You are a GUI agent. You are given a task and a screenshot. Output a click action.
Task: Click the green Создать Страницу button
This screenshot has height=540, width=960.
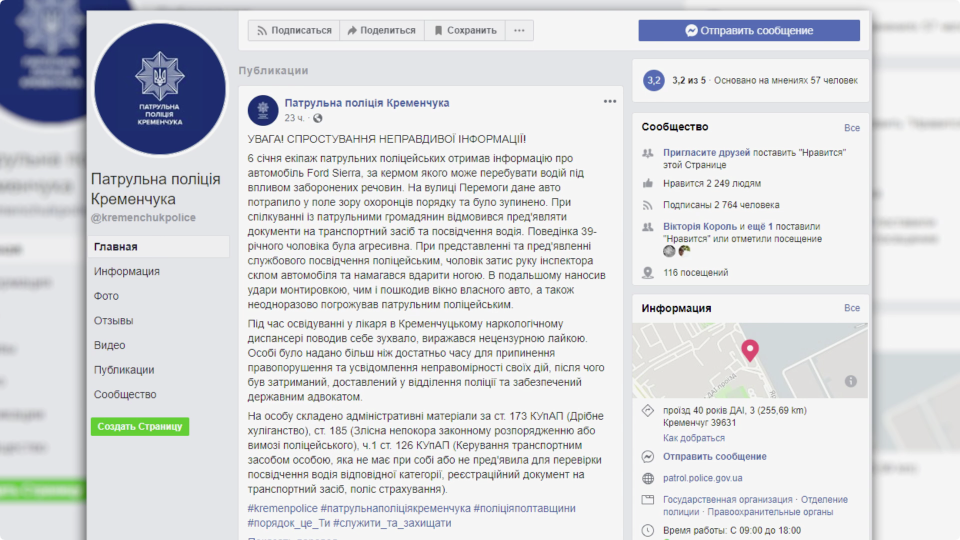point(140,426)
